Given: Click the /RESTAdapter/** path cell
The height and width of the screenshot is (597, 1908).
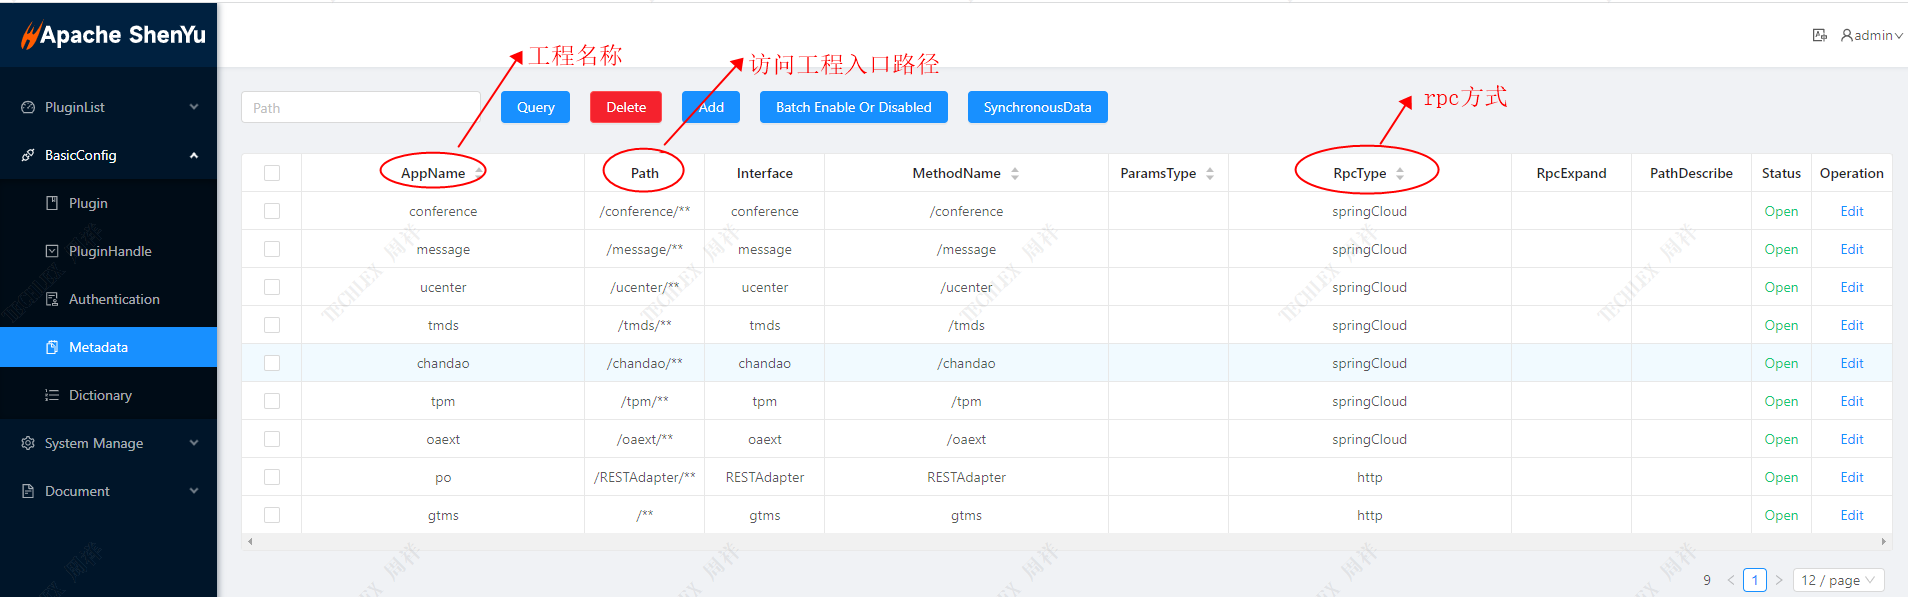Looking at the screenshot, I should point(645,477).
